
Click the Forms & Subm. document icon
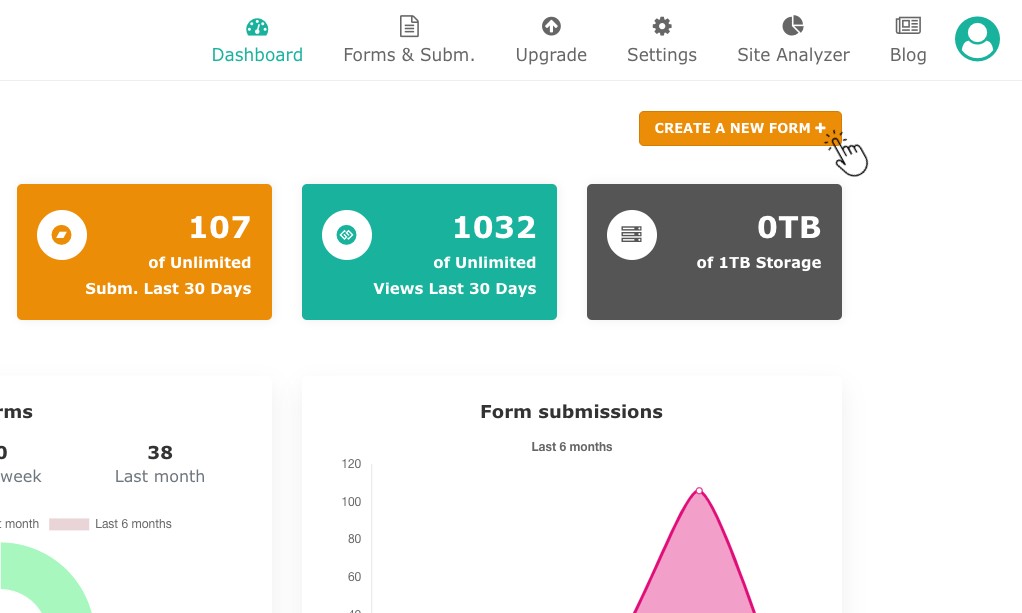pyautogui.click(x=409, y=26)
